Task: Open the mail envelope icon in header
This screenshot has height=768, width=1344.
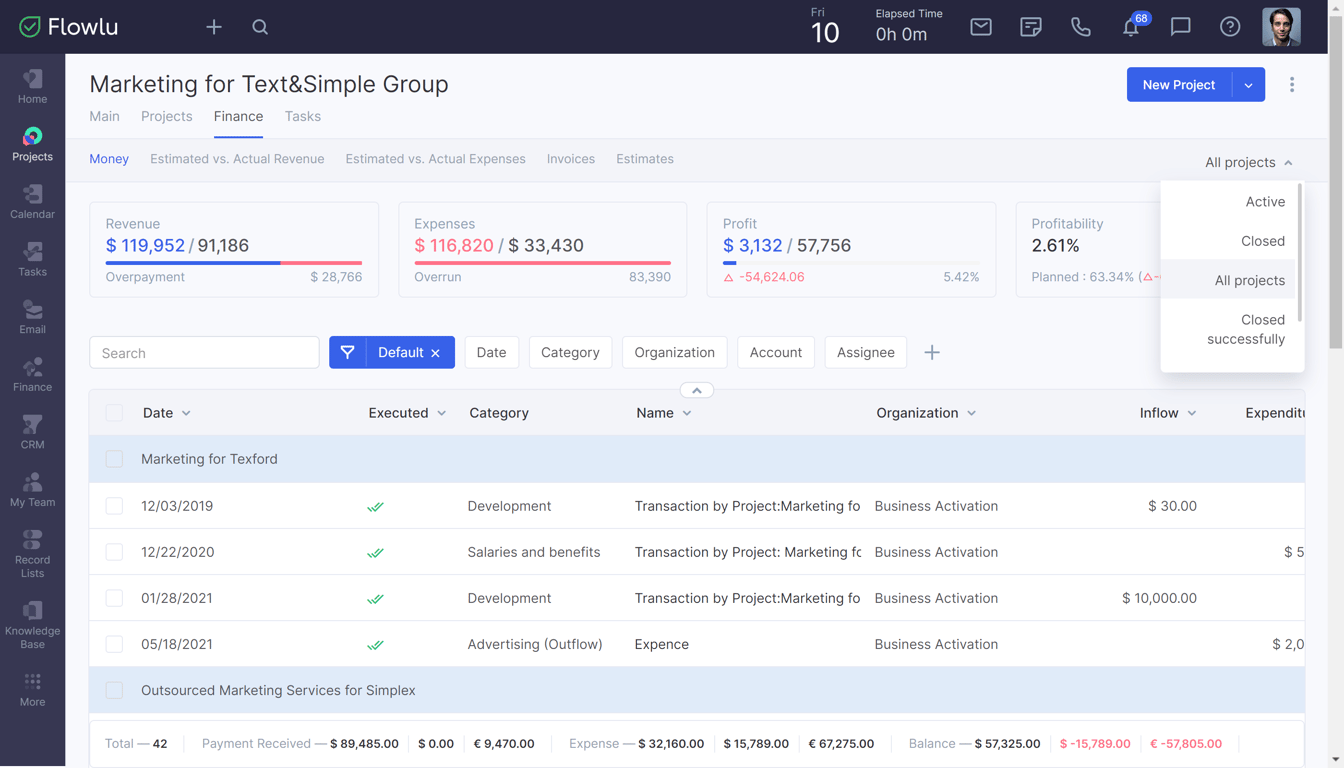Action: click(x=981, y=27)
